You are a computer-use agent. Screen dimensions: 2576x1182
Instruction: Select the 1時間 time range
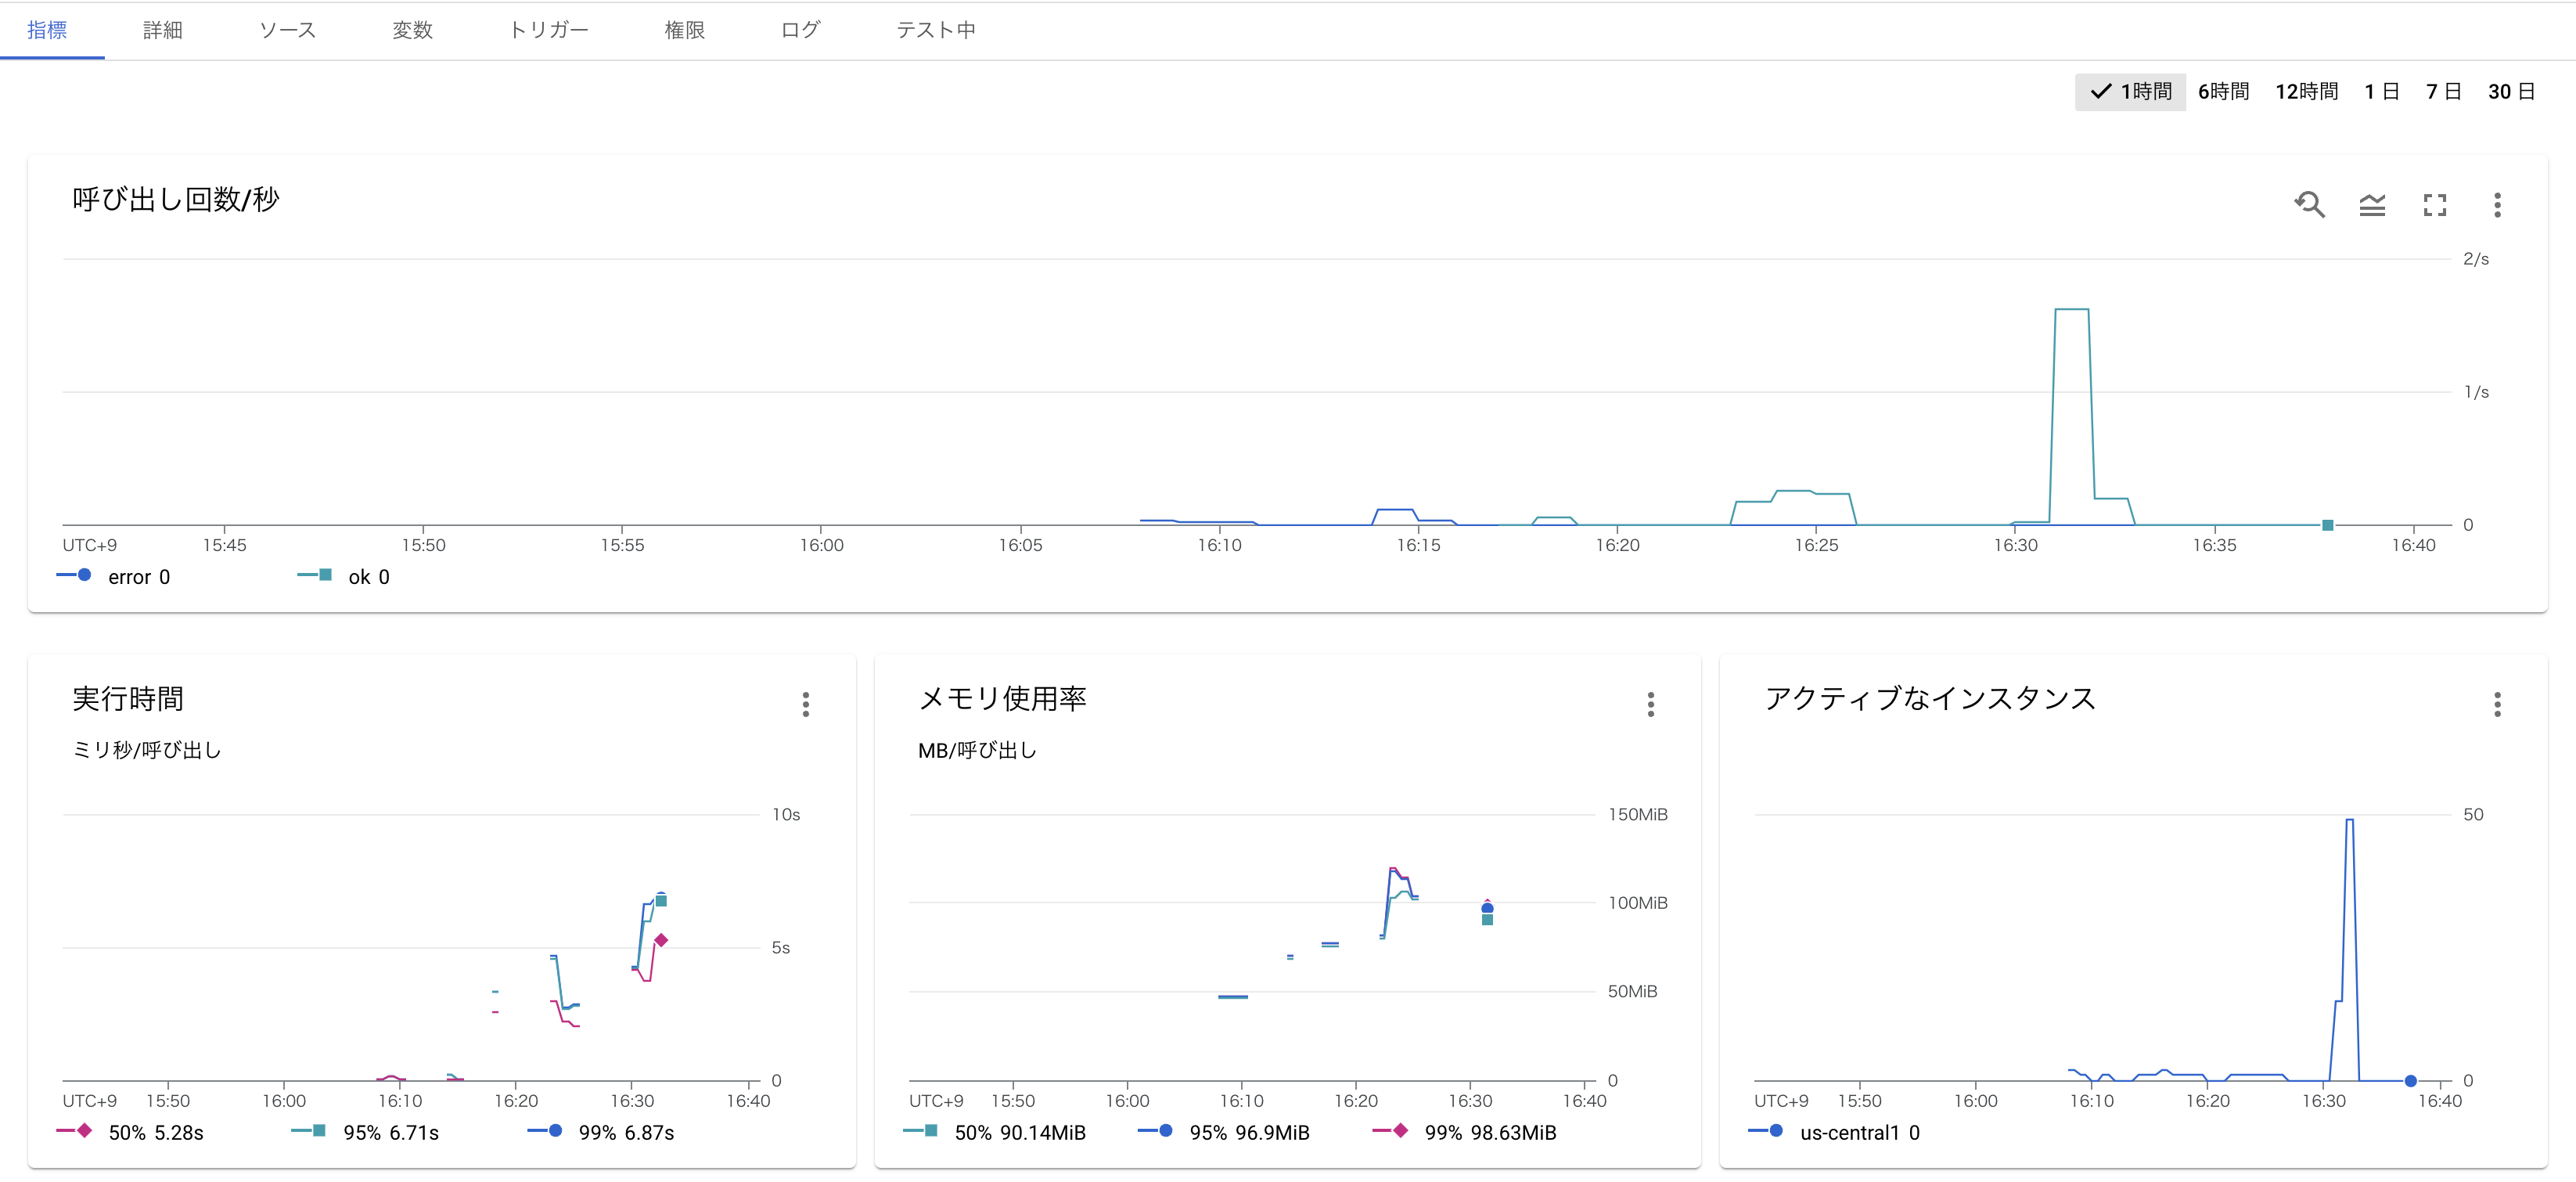pos(2131,92)
